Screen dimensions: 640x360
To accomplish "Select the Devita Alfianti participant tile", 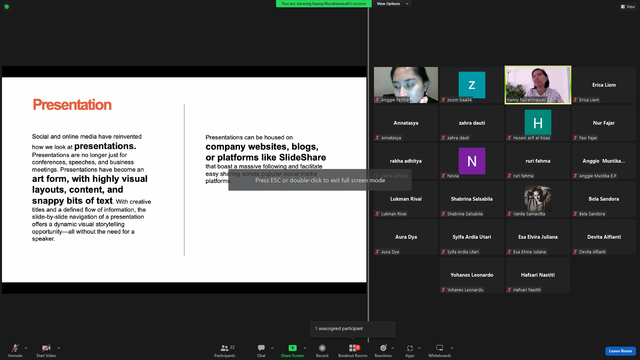I will click(x=604, y=237).
